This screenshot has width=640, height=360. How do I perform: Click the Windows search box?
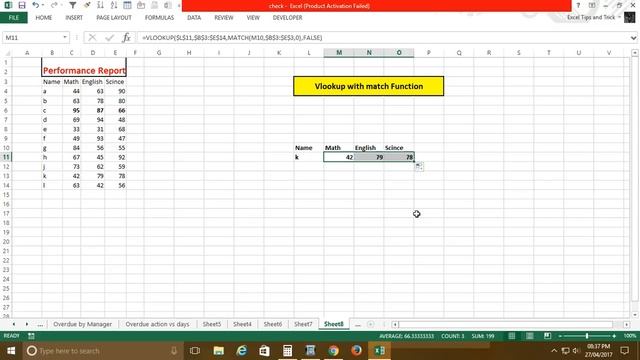coord(102,351)
